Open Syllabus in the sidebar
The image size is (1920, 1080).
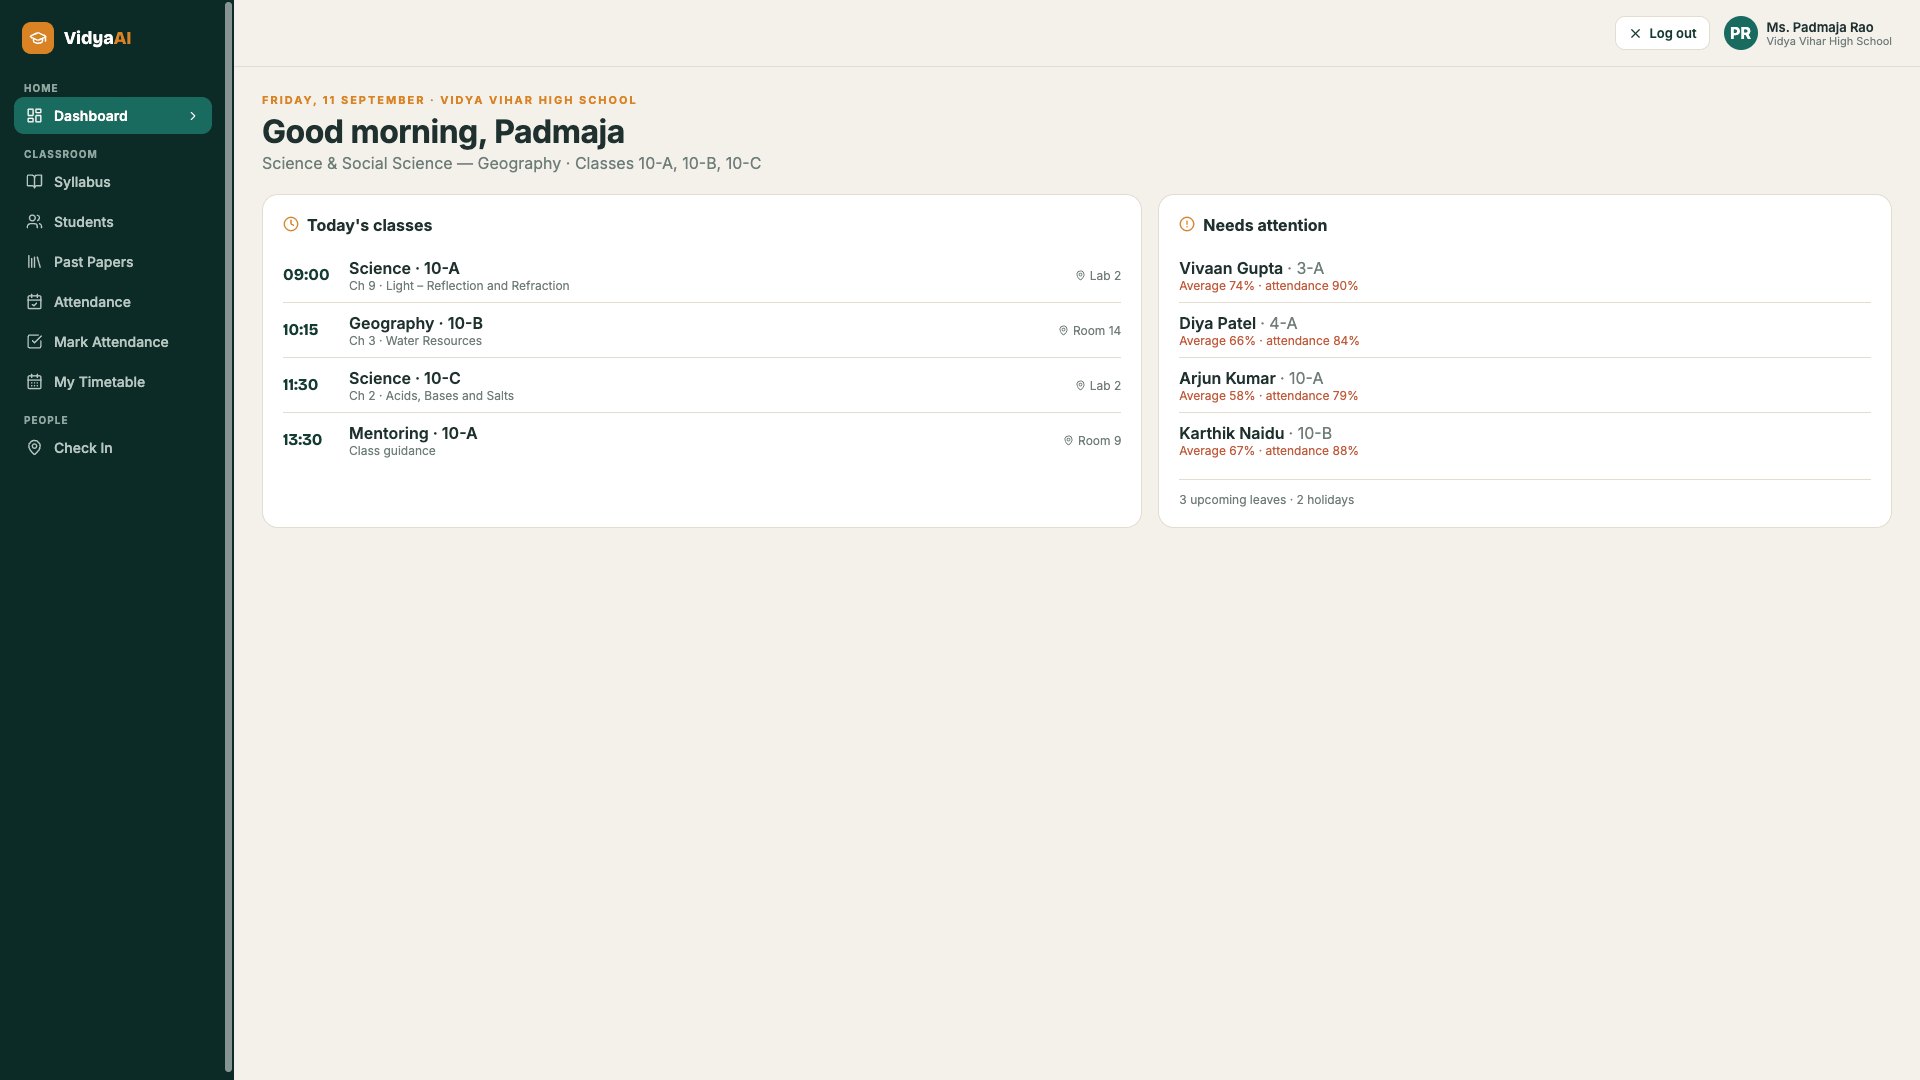[113, 182]
